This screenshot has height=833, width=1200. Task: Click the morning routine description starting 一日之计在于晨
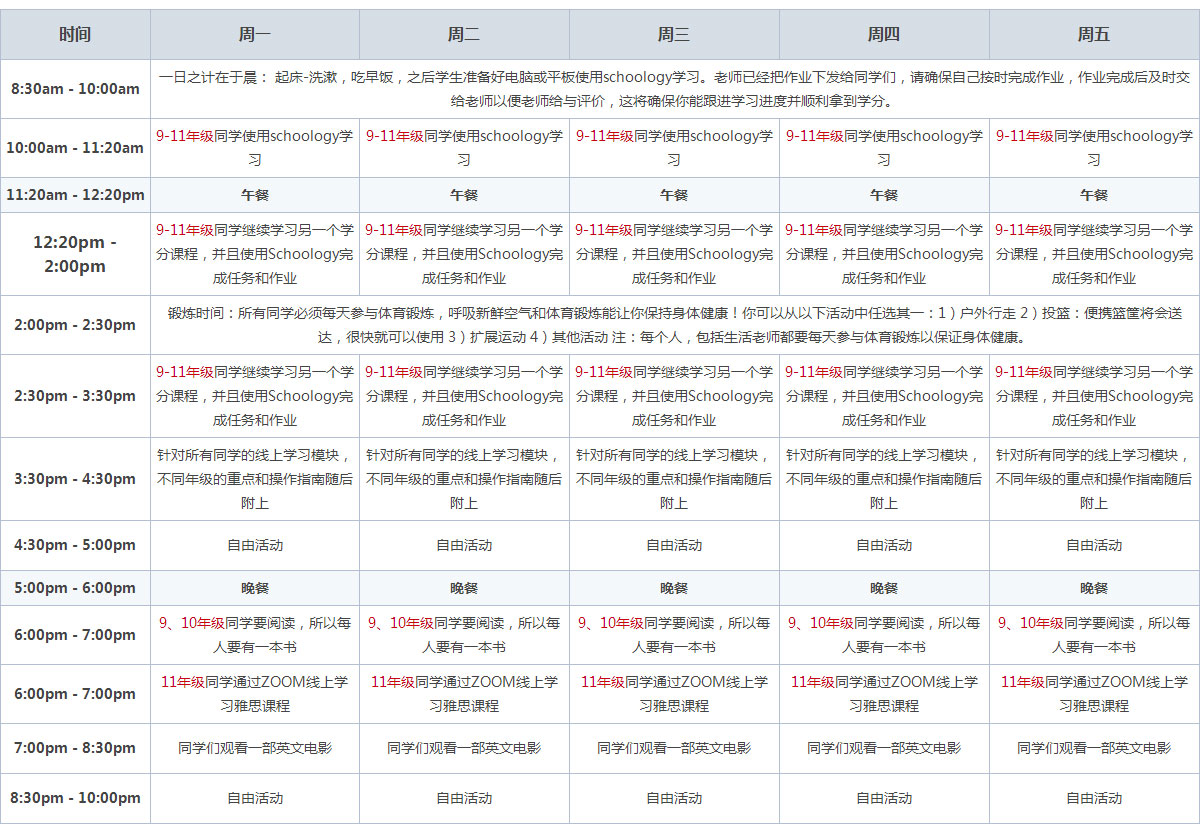pos(674,89)
